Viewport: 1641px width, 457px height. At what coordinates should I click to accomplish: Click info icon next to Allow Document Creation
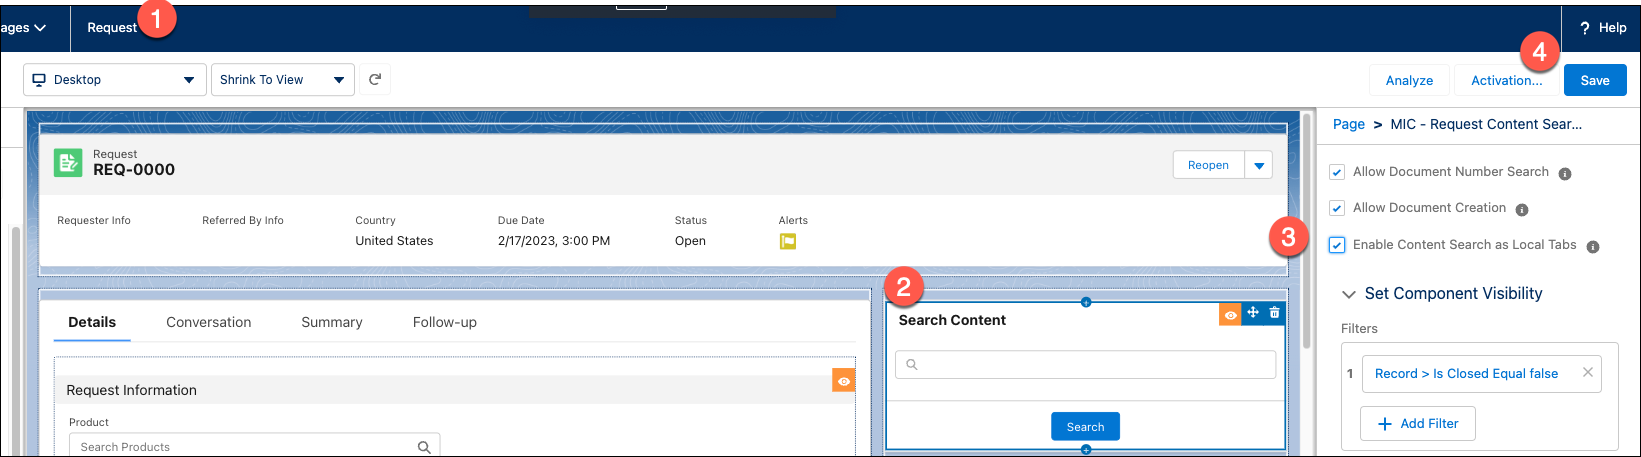click(1522, 210)
